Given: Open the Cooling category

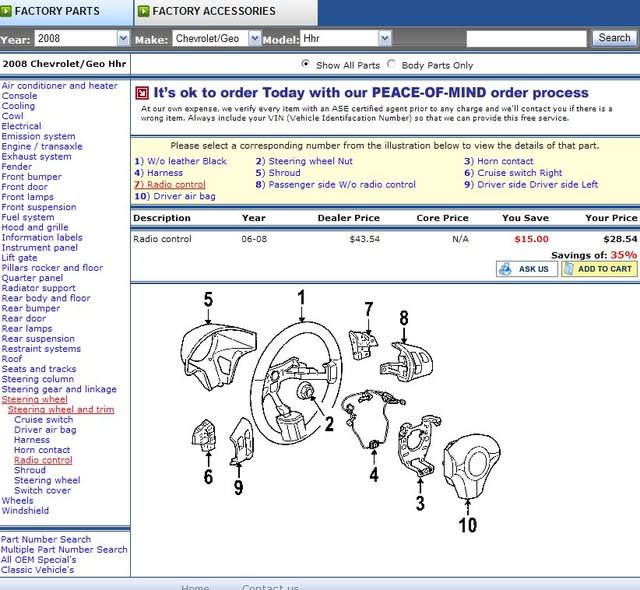Looking at the screenshot, I should (18, 106).
